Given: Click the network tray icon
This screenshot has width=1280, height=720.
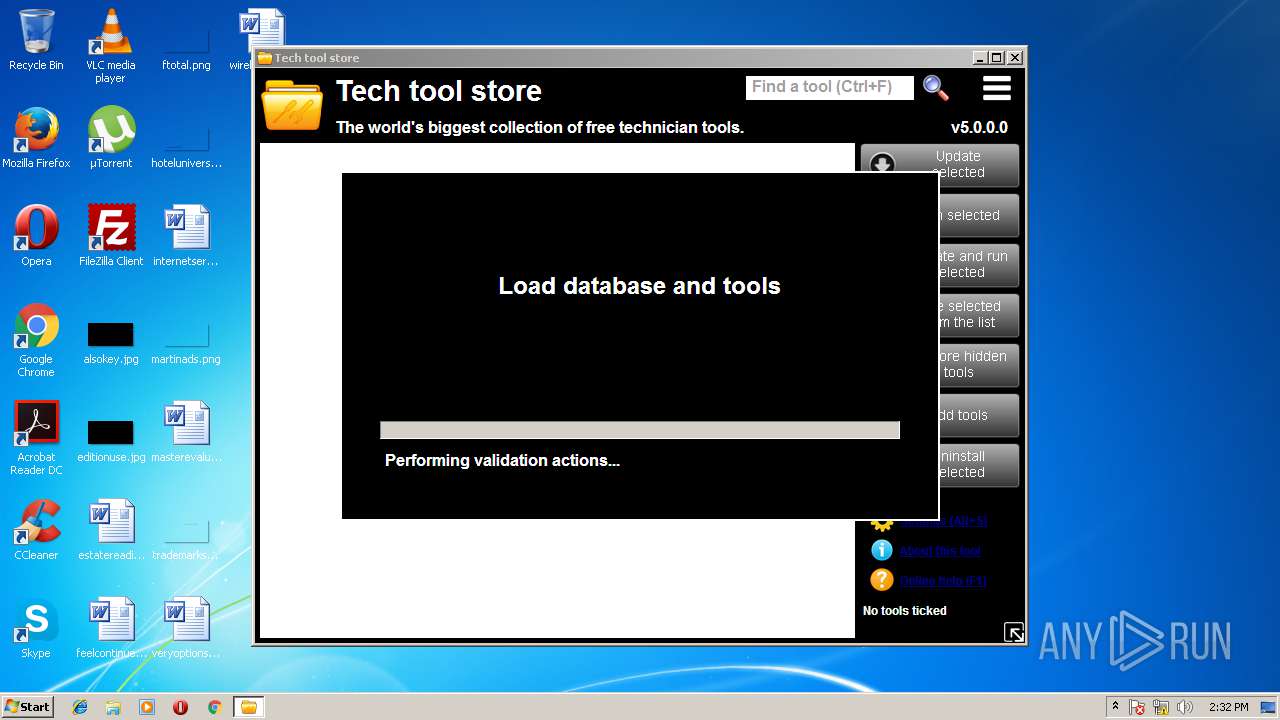Looking at the screenshot, I should pos(1161,707).
